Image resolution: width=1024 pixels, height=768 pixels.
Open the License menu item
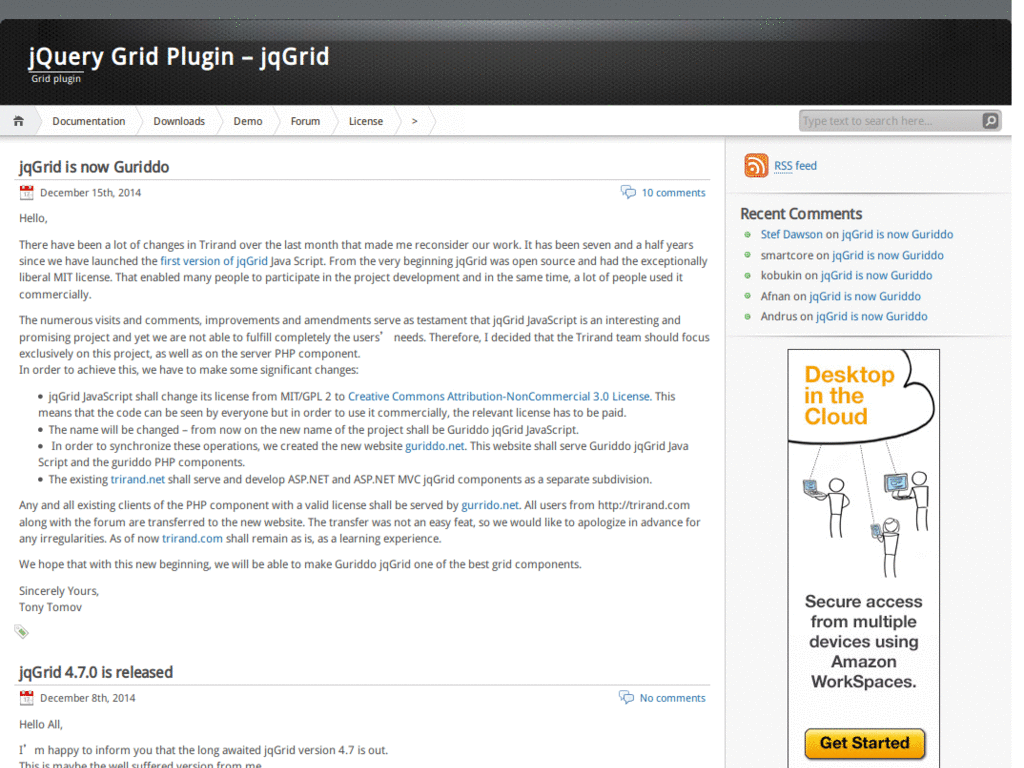tap(366, 121)
